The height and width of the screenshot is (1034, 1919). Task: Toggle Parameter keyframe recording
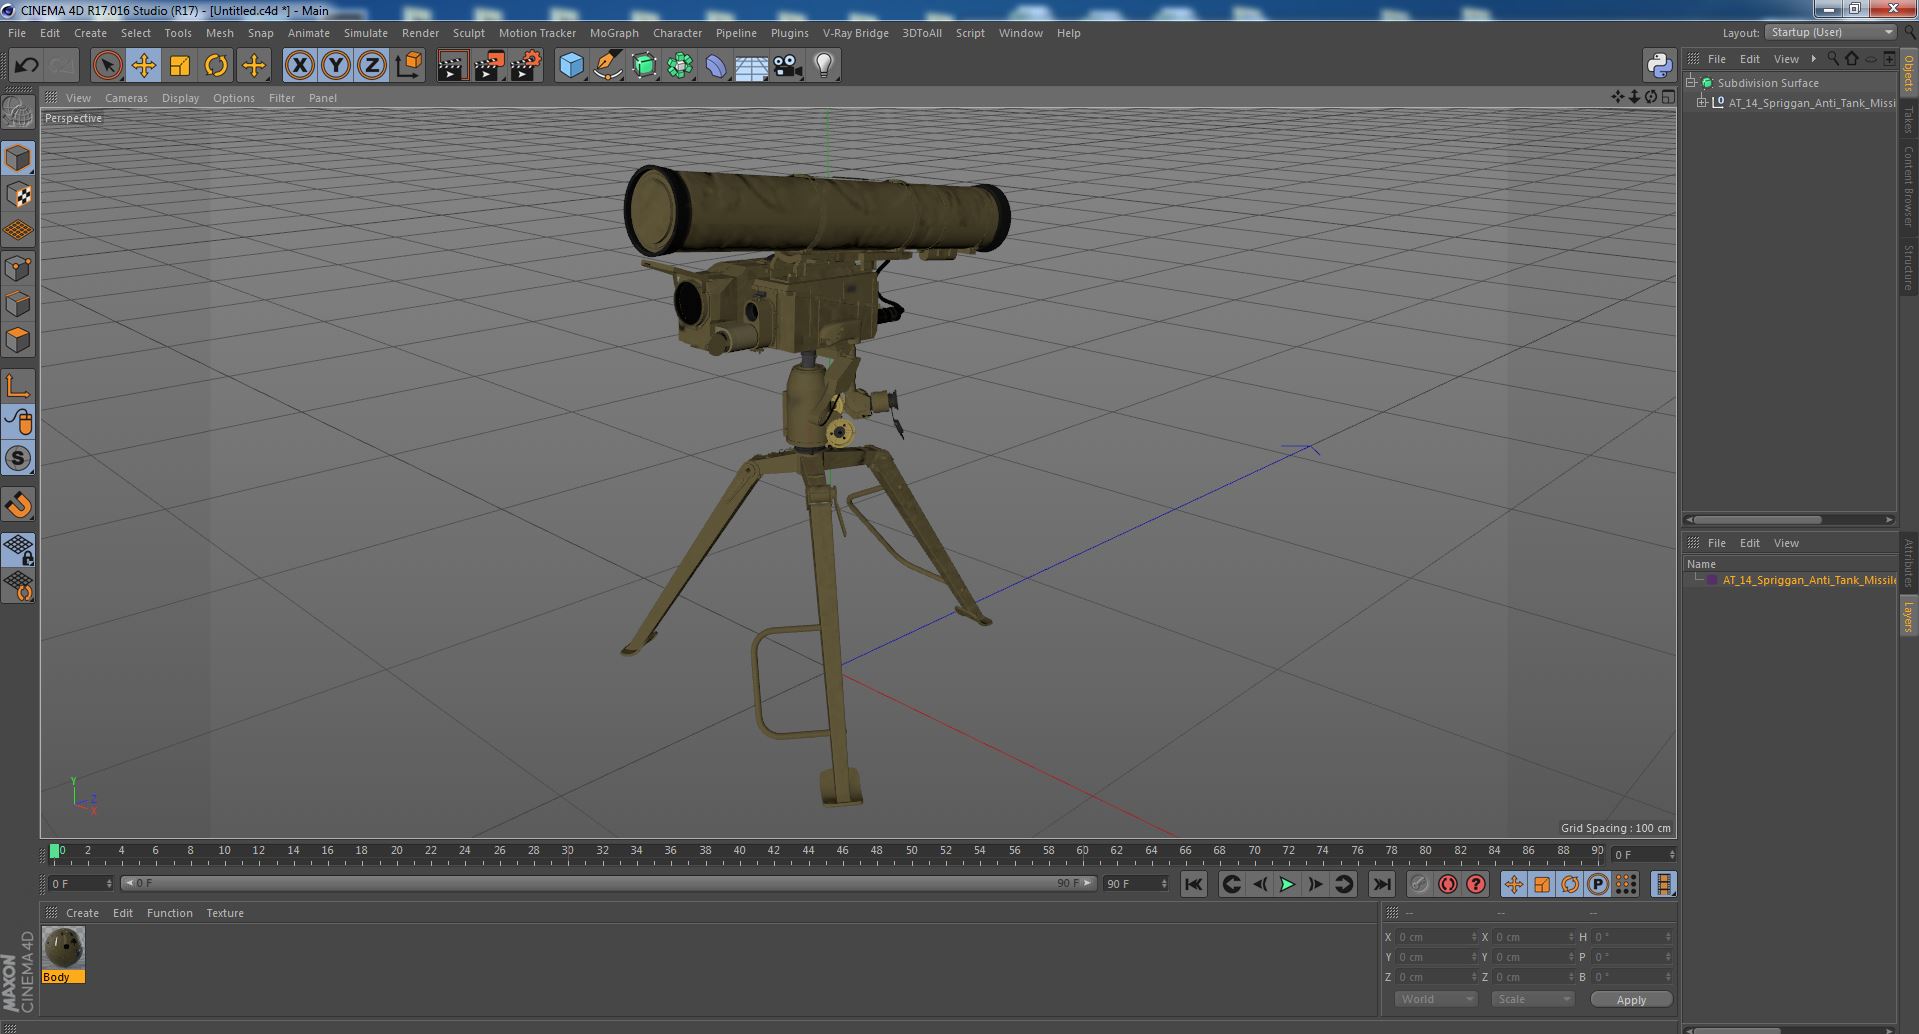(1597, 884)
